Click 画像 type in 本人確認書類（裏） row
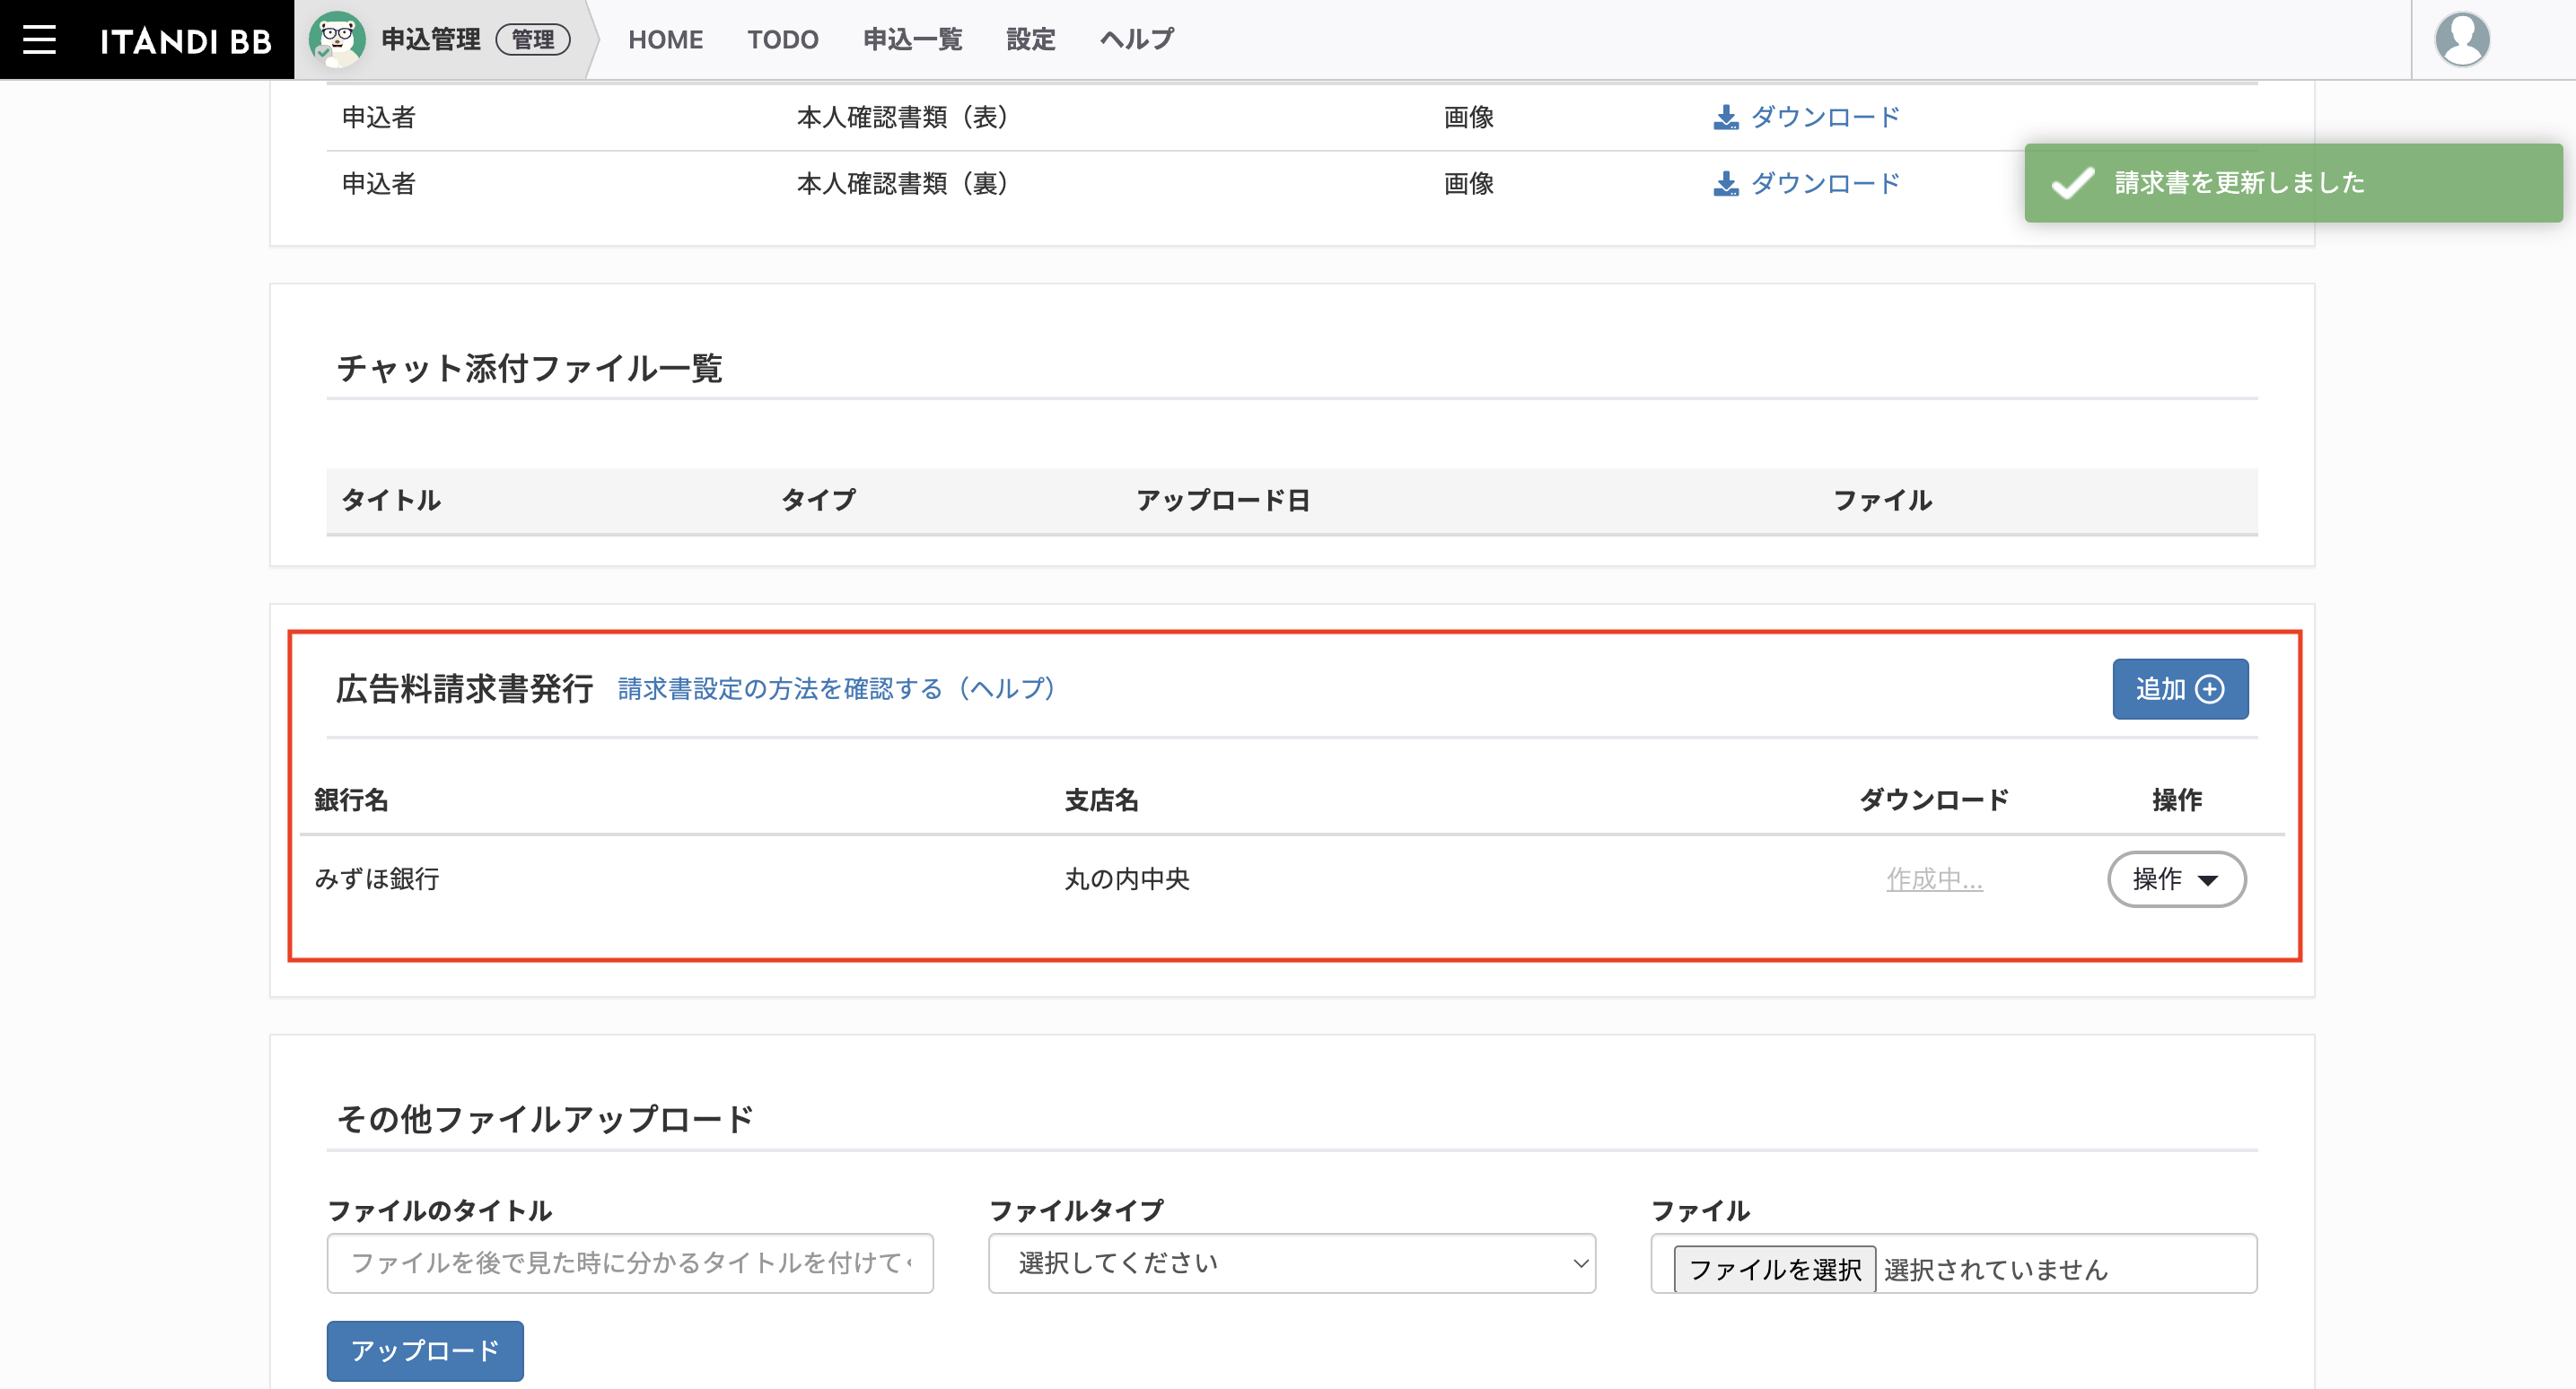The image size is (2576, 1389). coord(1468,183)
